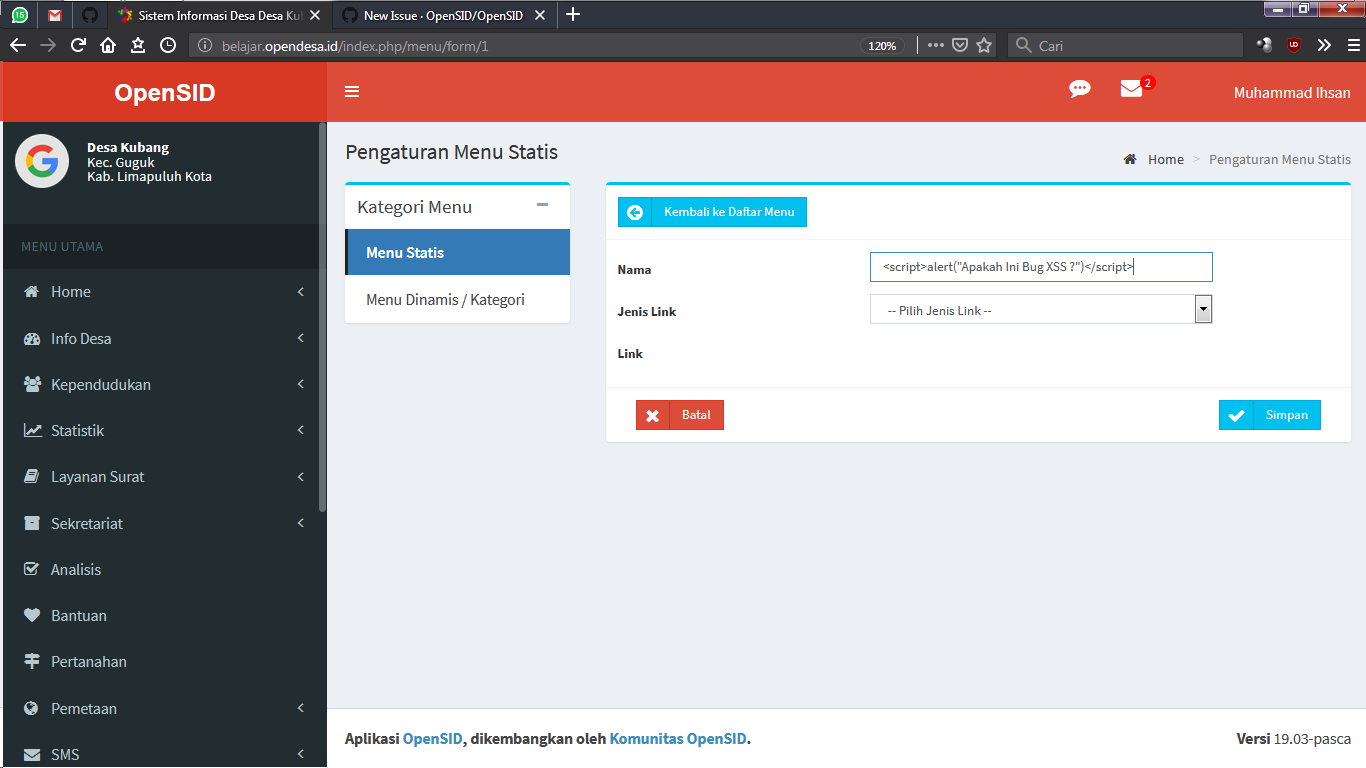Click the red Batal button

click(x=680, y=415)
